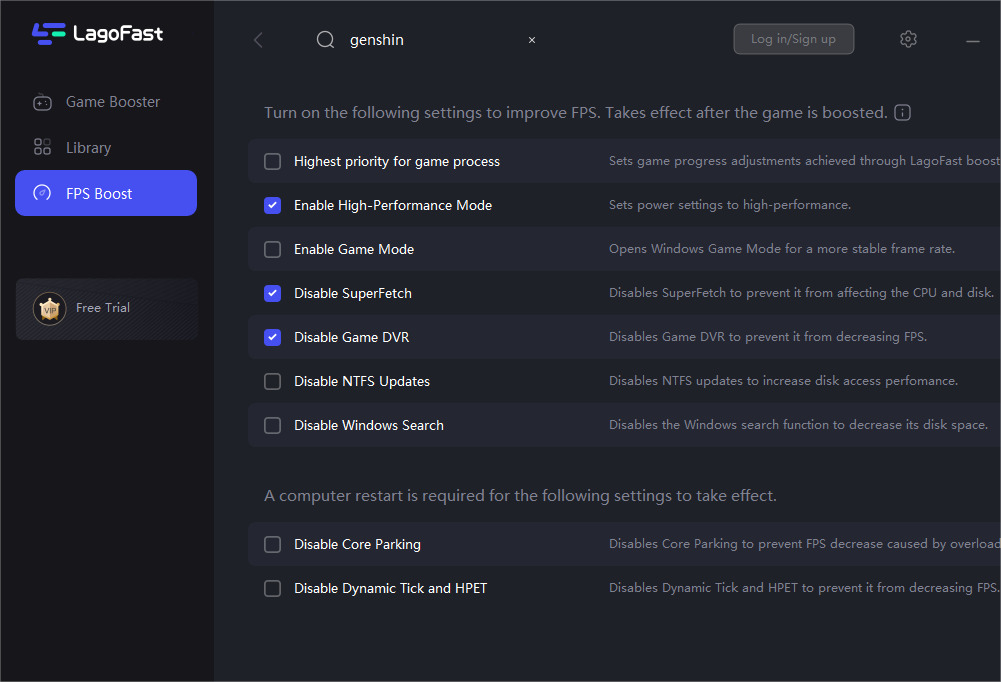Image resolution: width=1001 pixels, height=682 pixels.
Task: Click the VIP badge icon
Action: click(x=49, y=308)
